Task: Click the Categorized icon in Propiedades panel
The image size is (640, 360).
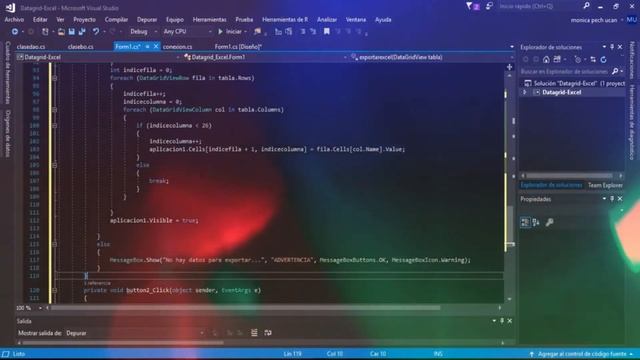Action: [525, 222]
